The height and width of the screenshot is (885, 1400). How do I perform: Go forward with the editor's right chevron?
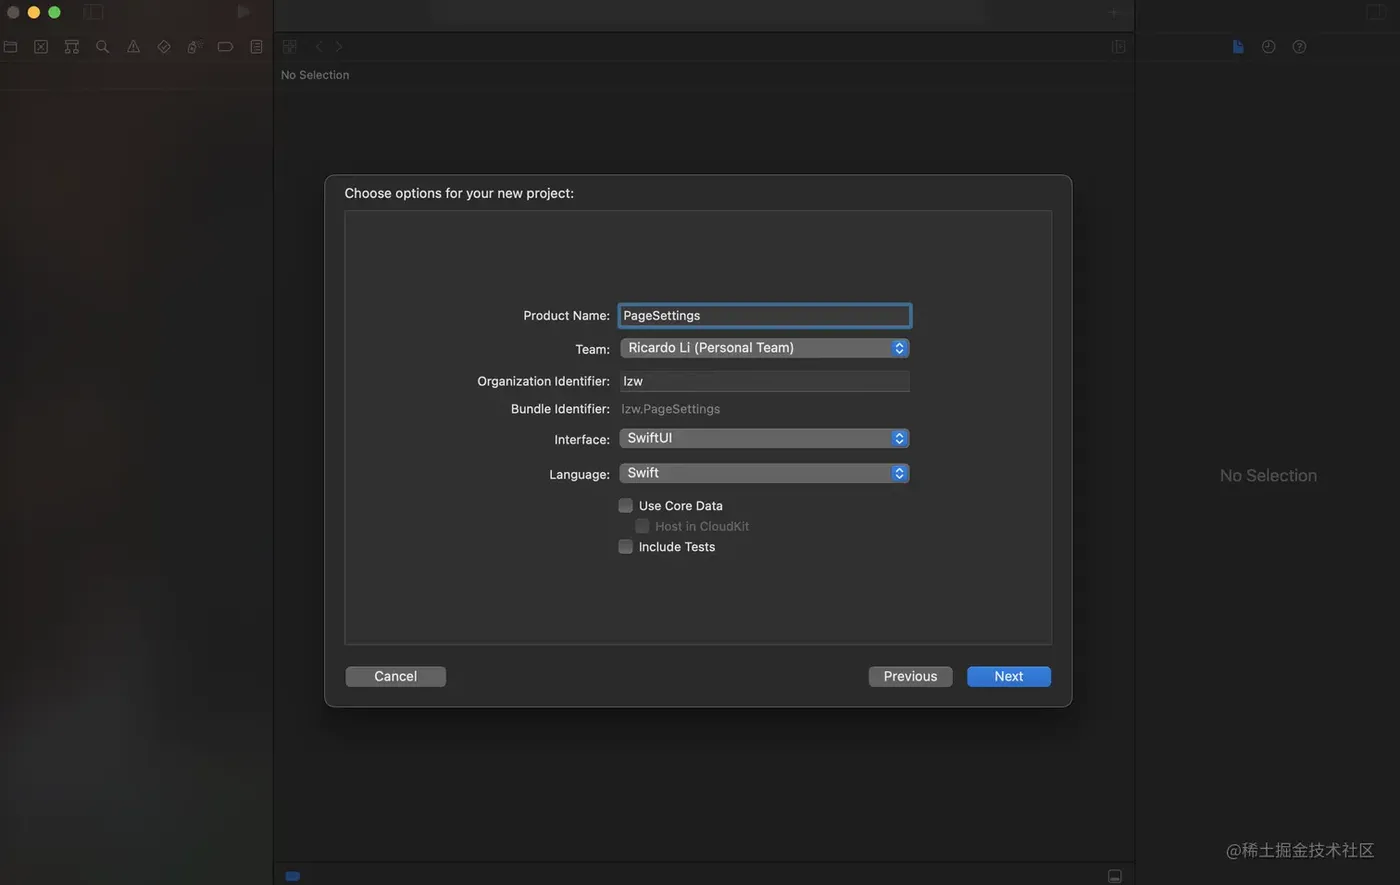click(x=339, y=46)
